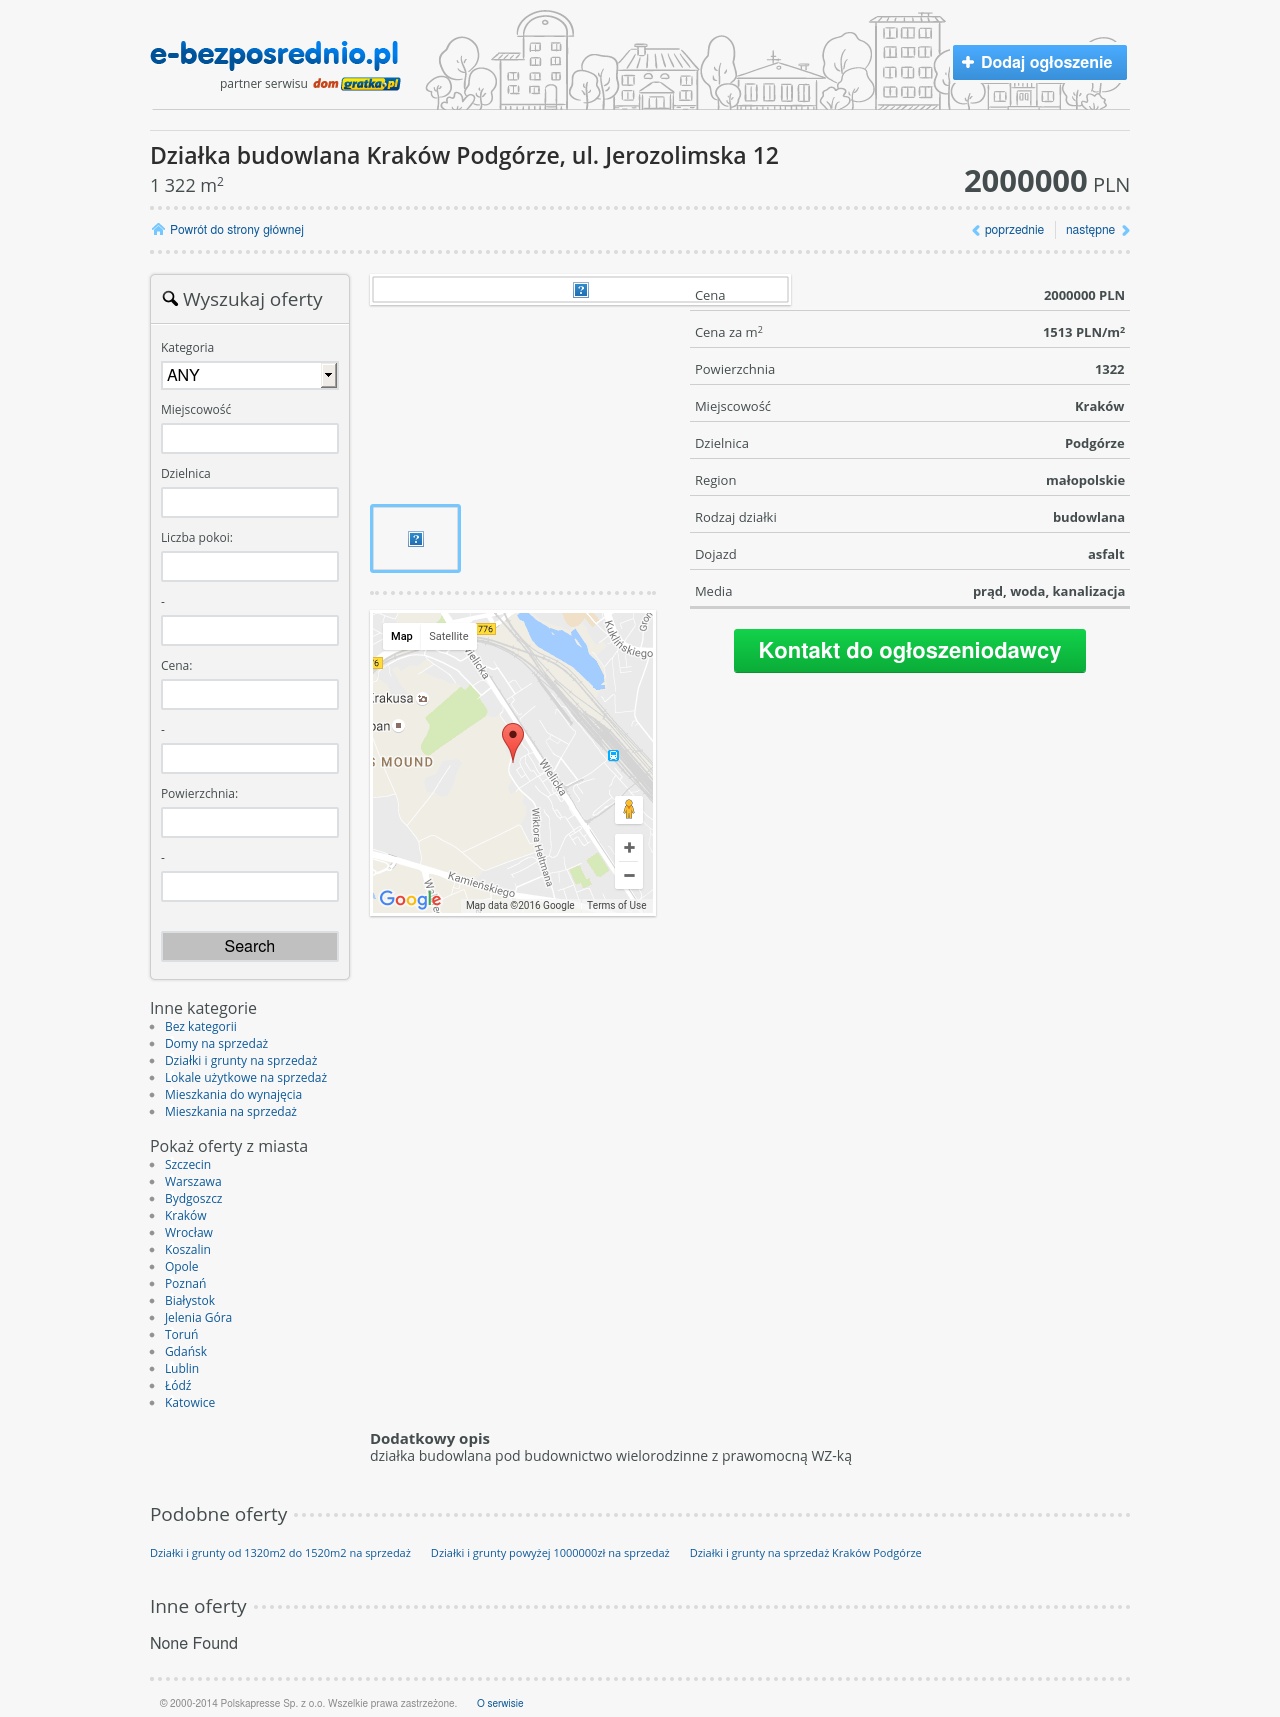Show offers from Jelenia Góra
Viewport: 1280px width, 1717px height.
198,1318
